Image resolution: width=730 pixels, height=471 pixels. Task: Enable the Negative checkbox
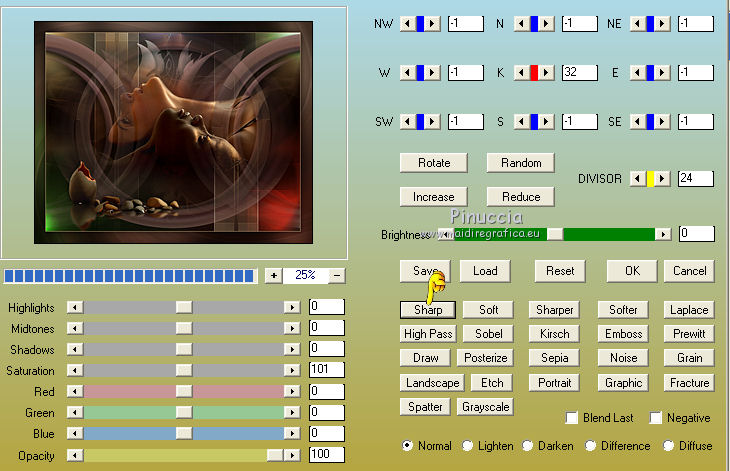click(x=656, y=417)
